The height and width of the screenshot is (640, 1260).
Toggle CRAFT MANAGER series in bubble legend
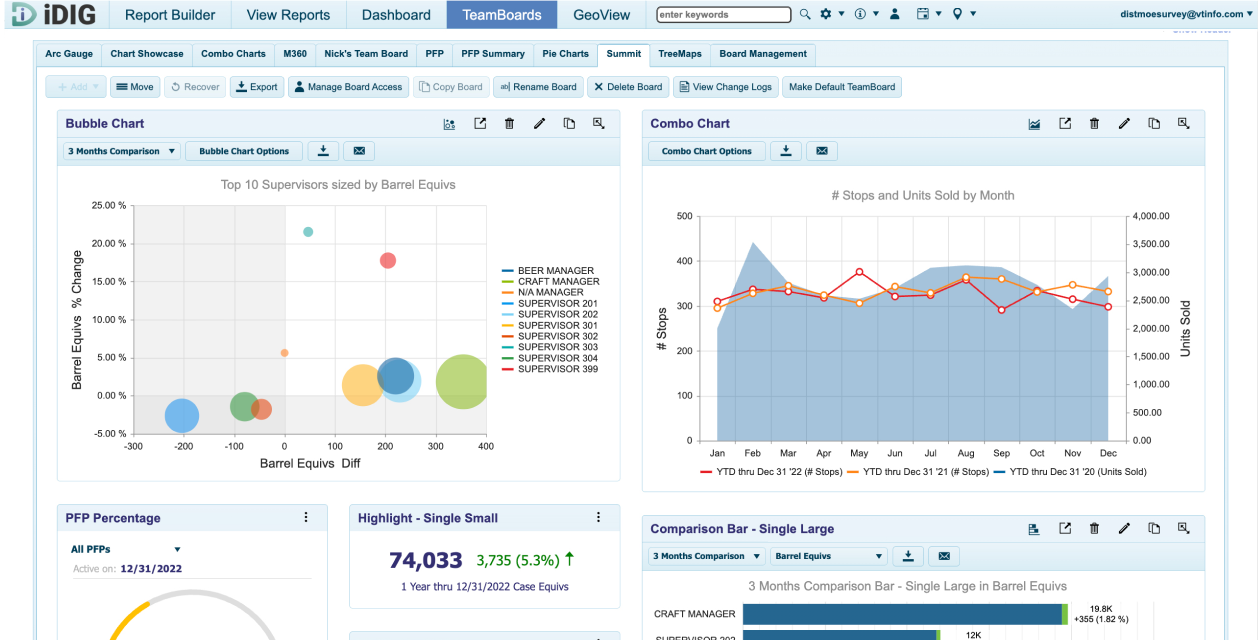tap(557, 282)
